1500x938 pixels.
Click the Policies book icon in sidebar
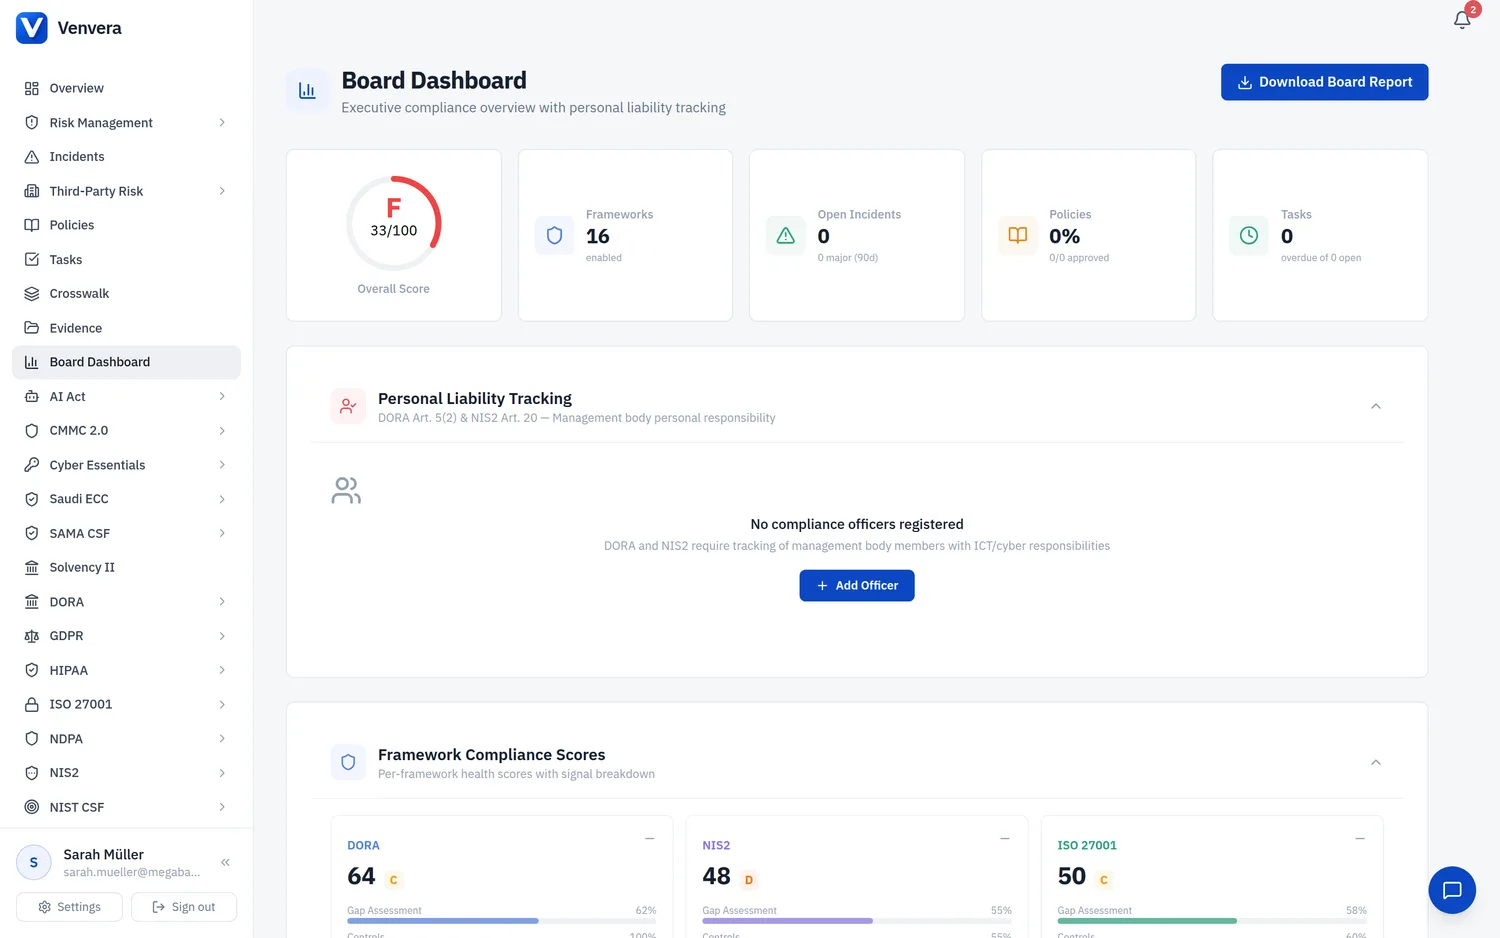point(32,225)
